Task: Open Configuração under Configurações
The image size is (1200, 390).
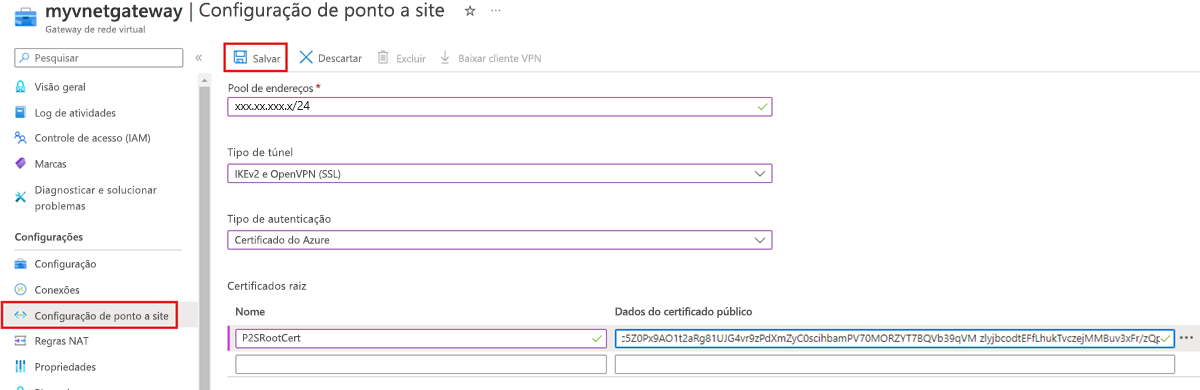Action: point(65,264)
